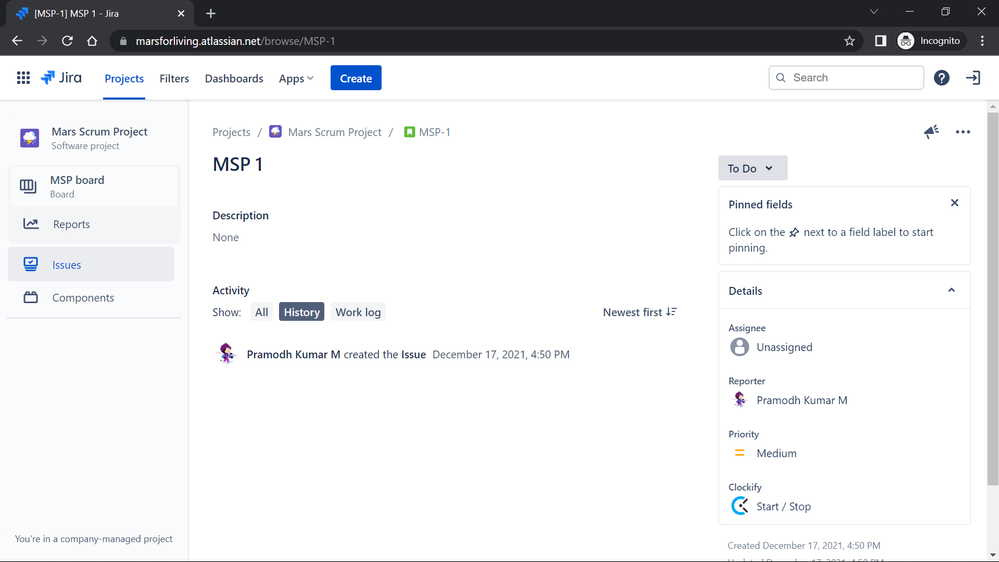This screenshot has width=999, height=562.
Task: Click the Issues monitor icon
Action: pyautogui.click(x=31, y=264)
